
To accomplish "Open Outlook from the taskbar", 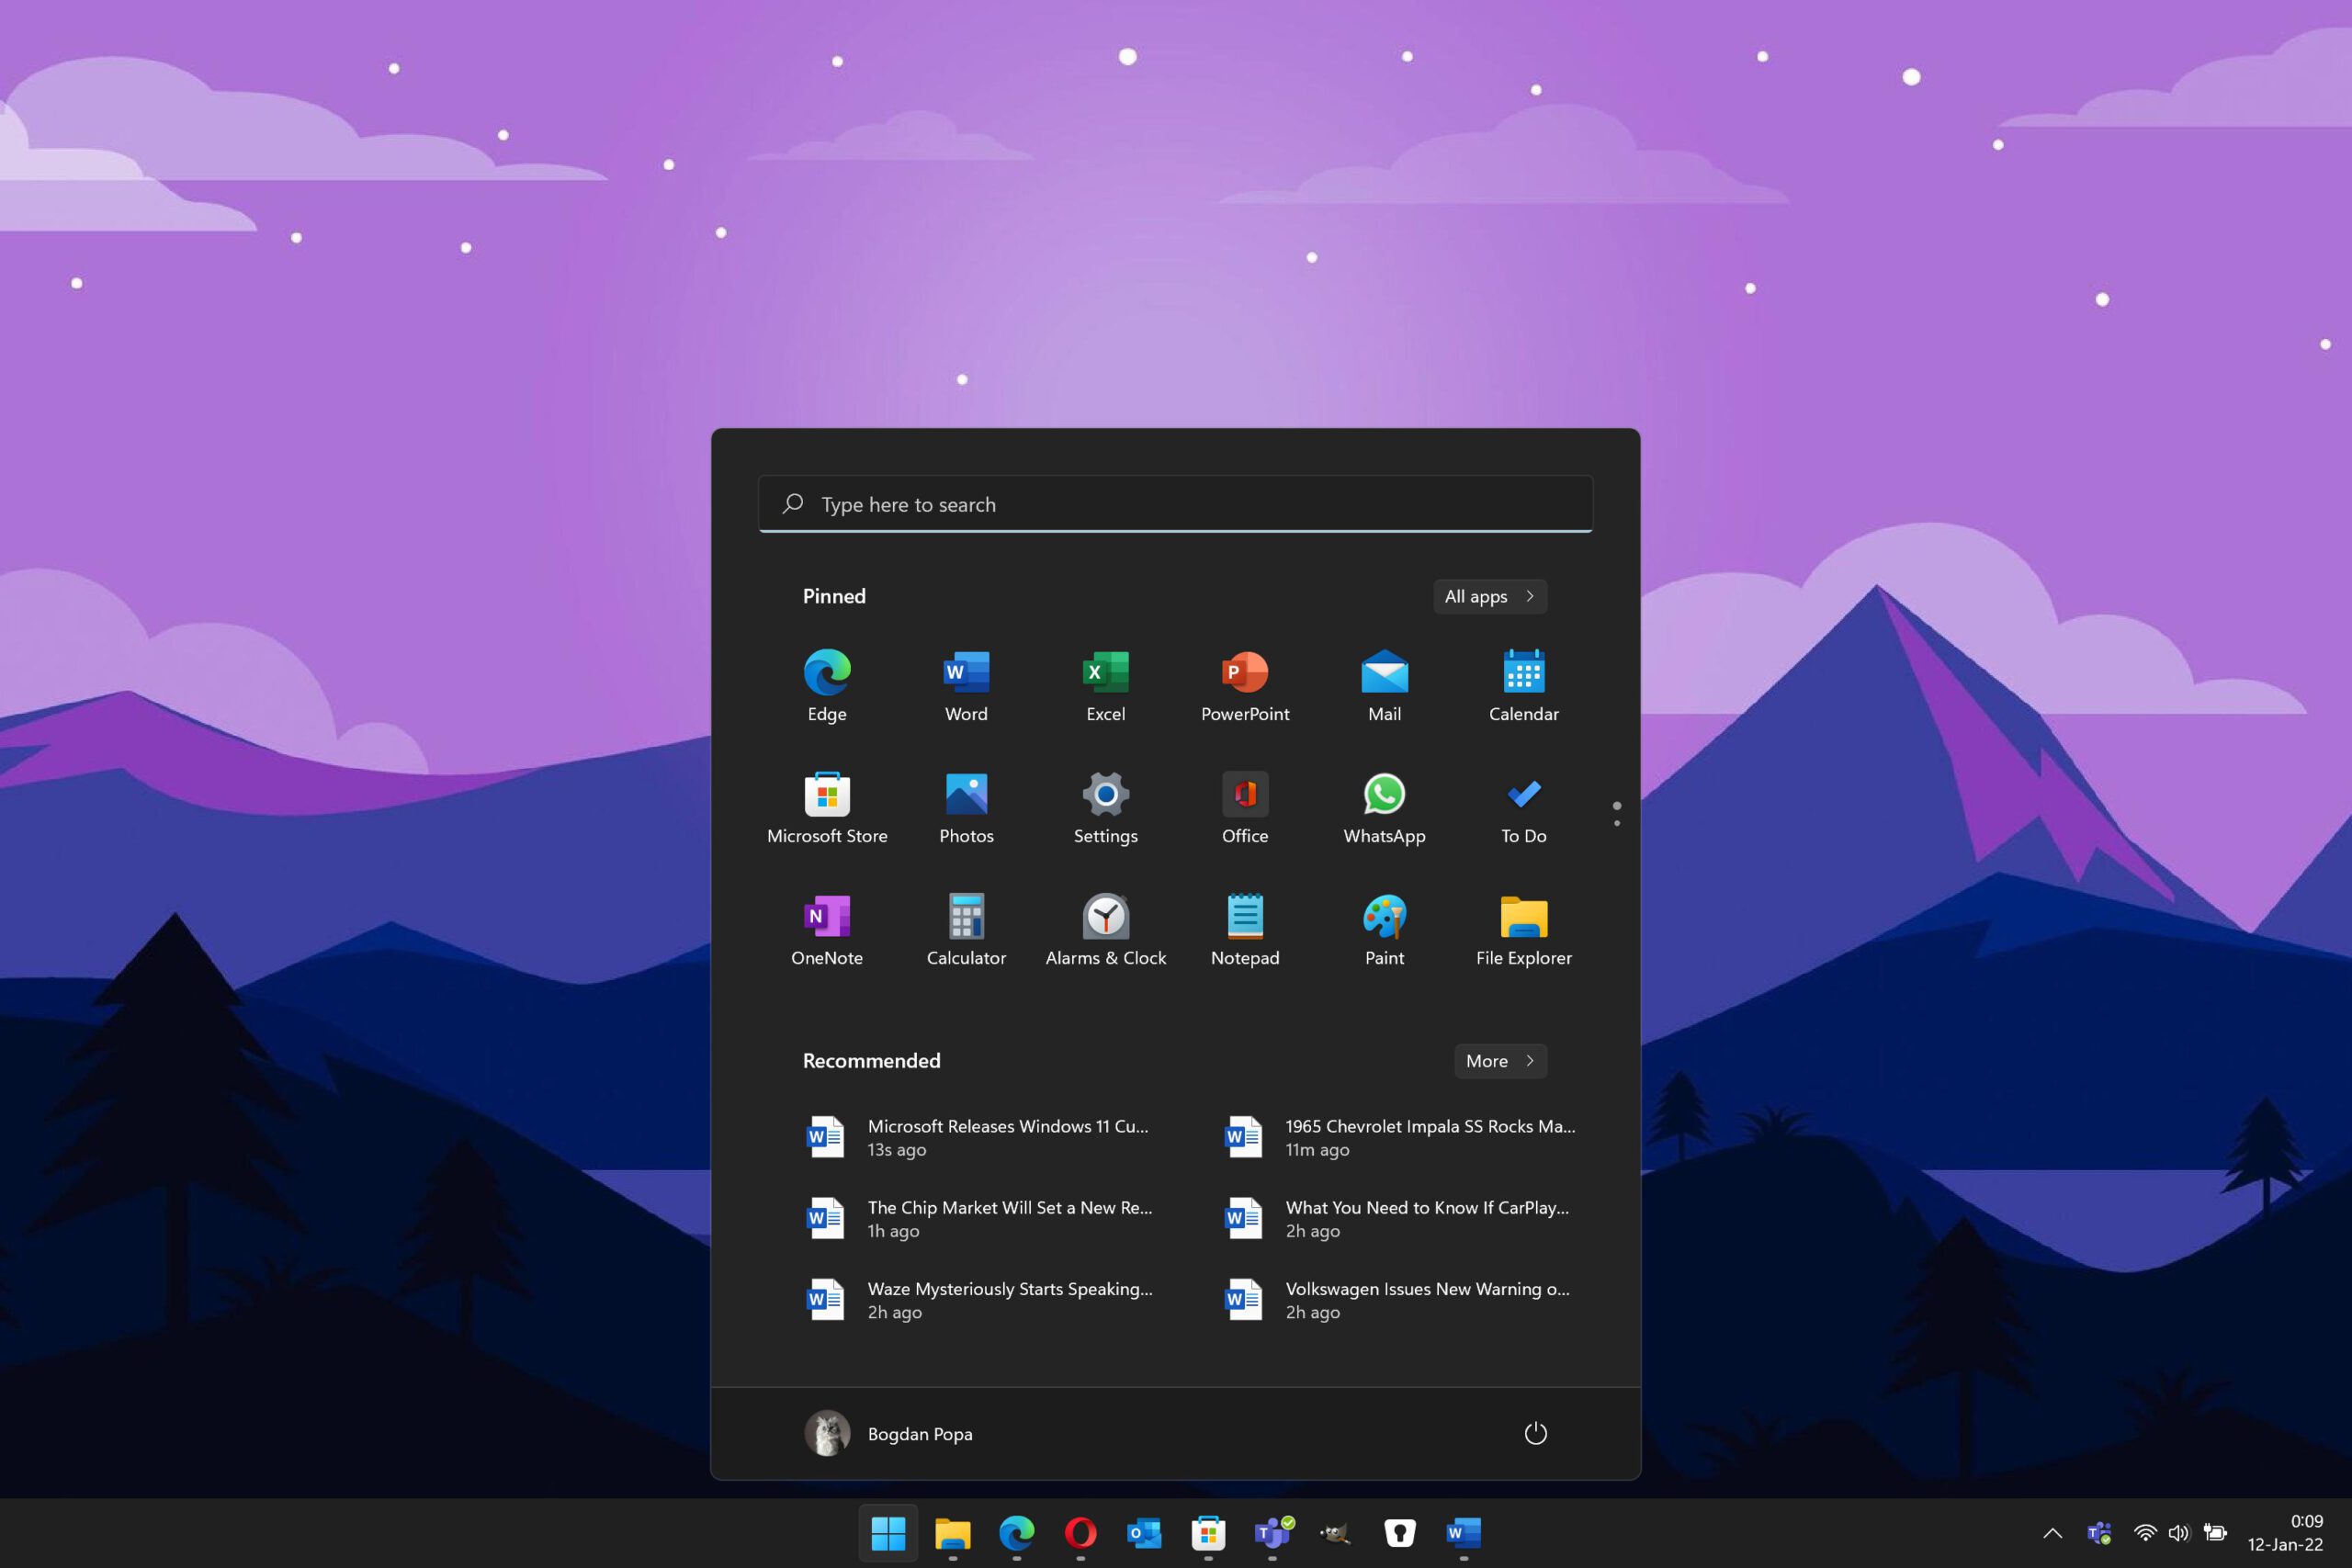I will click(x=1144, y=1532).
